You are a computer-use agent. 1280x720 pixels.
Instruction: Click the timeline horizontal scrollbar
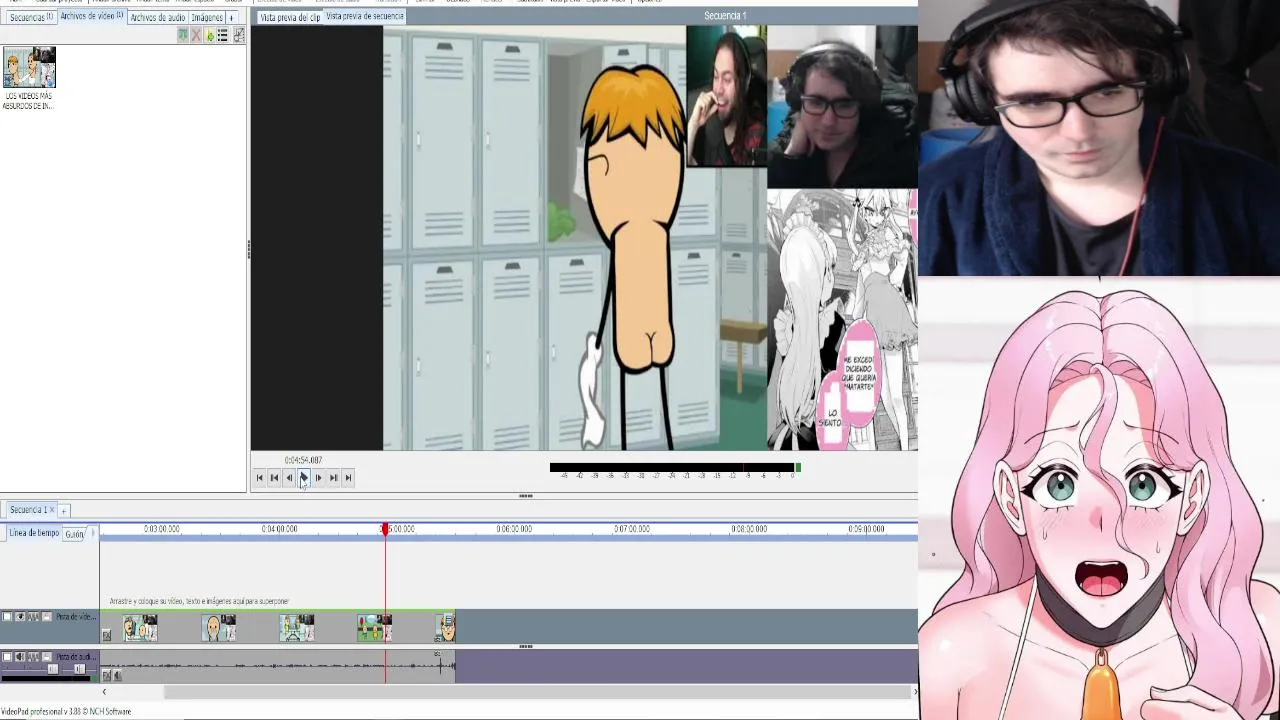pos(538,692)
